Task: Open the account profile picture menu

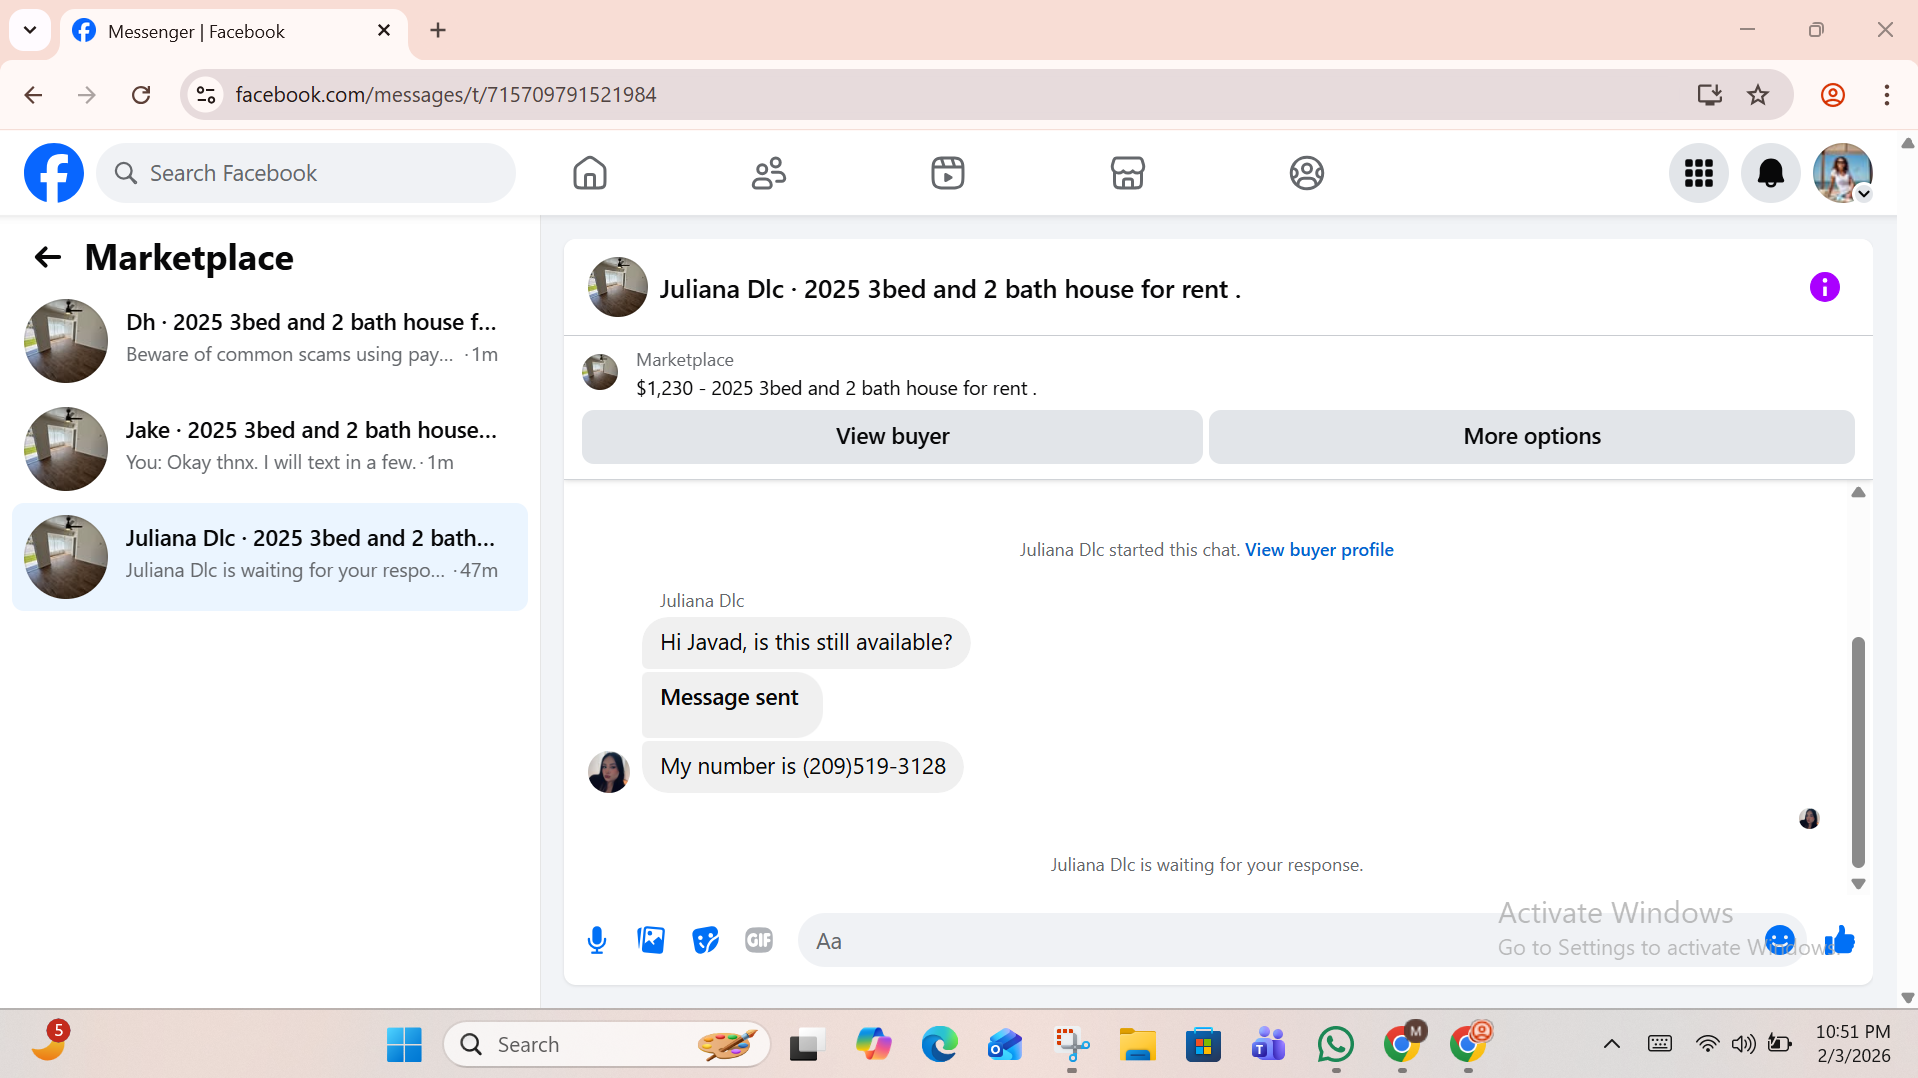Action: coord(1843,173)
